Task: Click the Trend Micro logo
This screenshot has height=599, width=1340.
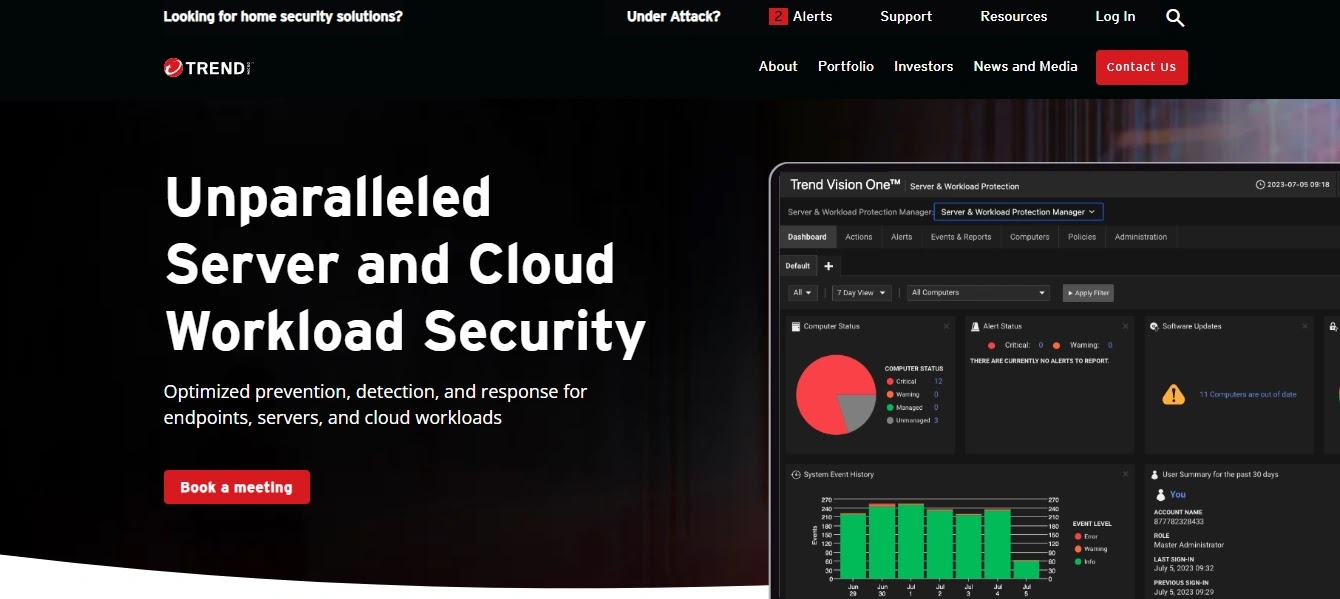Action: click(x=208, y=67)
